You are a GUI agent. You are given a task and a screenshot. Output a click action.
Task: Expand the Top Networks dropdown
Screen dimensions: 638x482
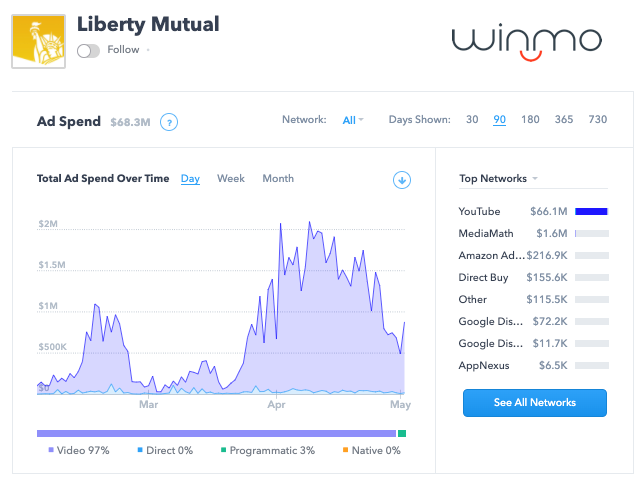[498, 178]
